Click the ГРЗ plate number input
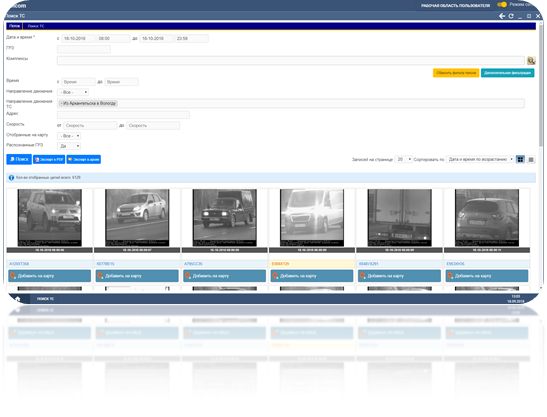547x417 pixels. (x=84, y=49)
